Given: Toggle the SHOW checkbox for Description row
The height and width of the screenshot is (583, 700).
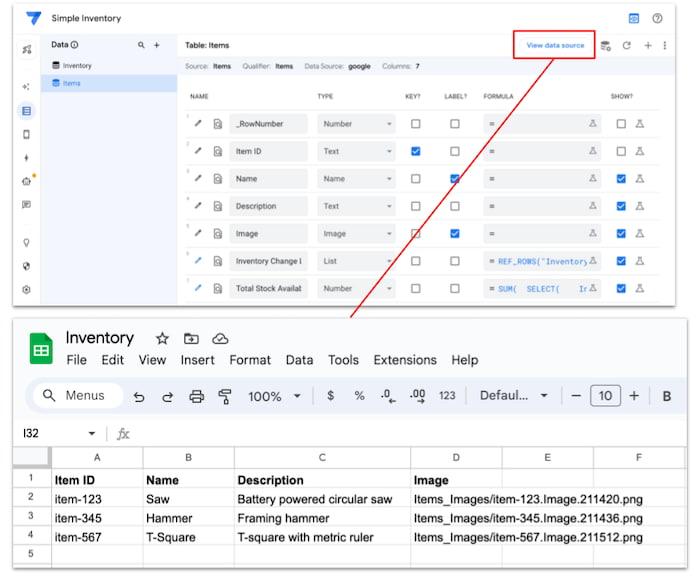Looking at the screenshot, I should [621, 206].
